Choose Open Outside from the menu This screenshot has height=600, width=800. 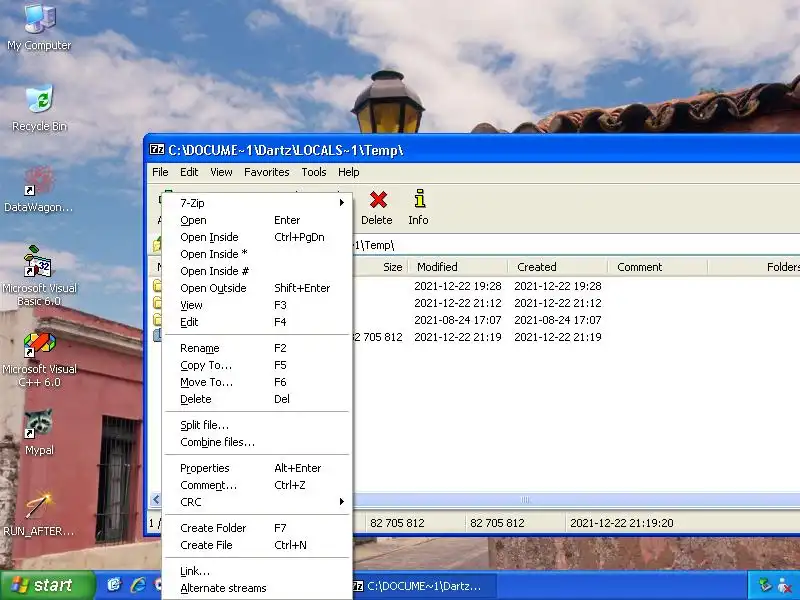coord(257,288)
